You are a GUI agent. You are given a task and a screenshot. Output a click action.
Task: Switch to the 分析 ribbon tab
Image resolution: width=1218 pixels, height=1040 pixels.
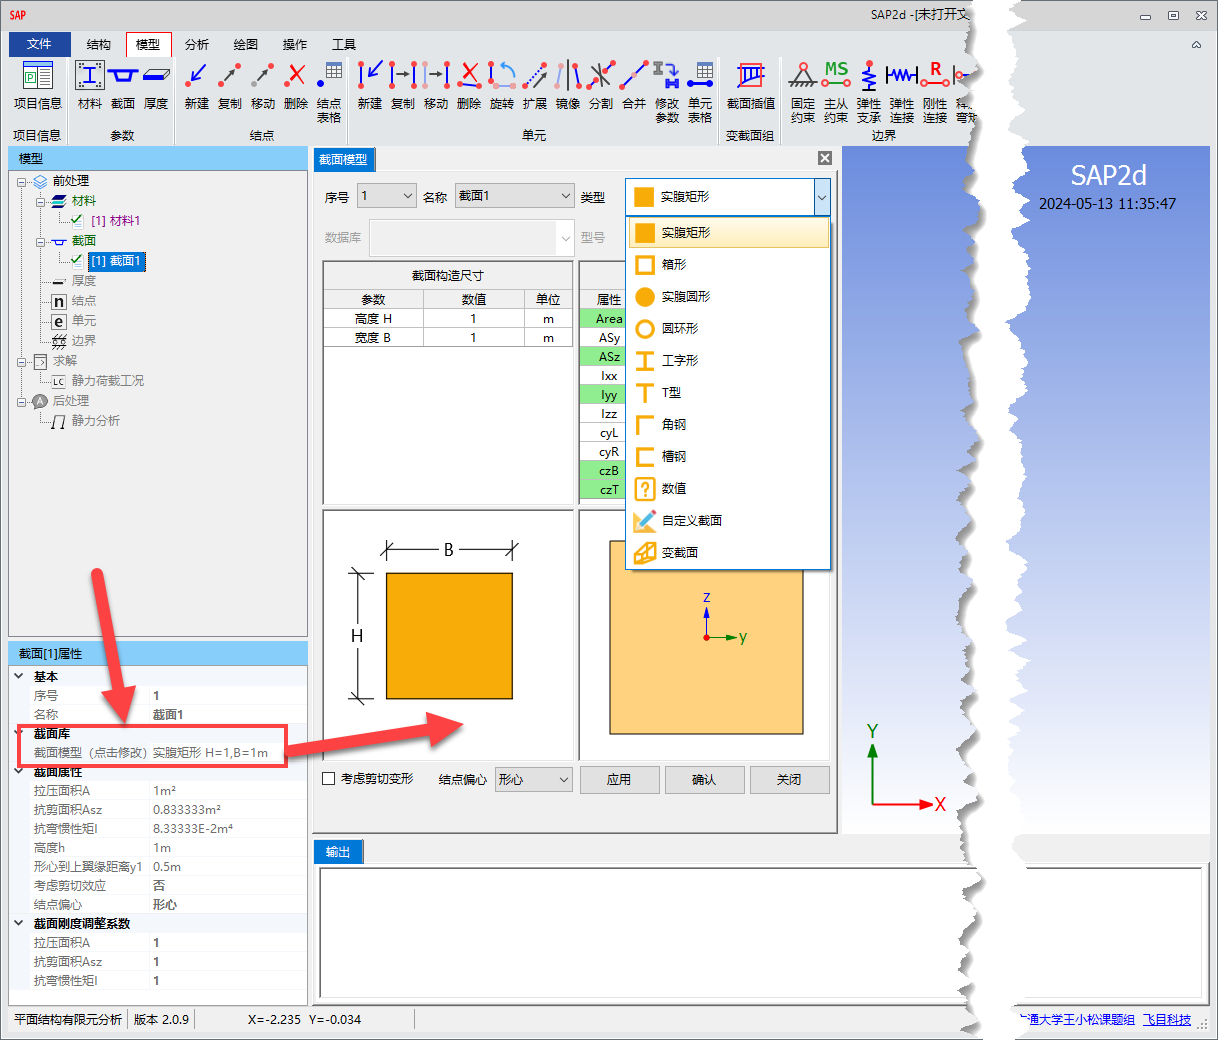coord(197,44)
